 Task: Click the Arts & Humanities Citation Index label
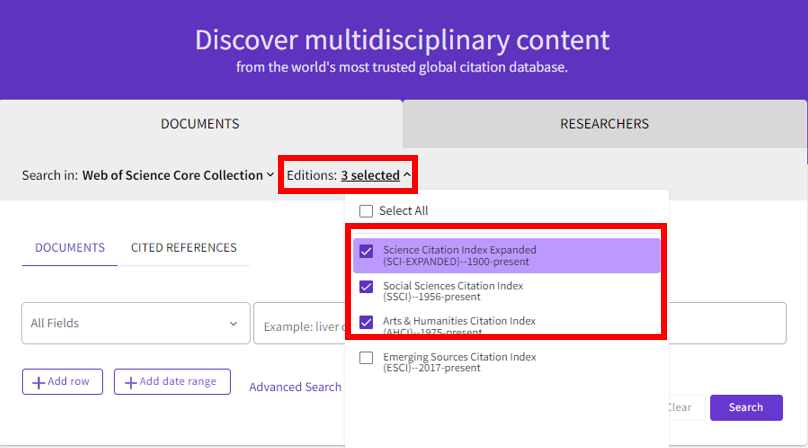tap(459, 326)
